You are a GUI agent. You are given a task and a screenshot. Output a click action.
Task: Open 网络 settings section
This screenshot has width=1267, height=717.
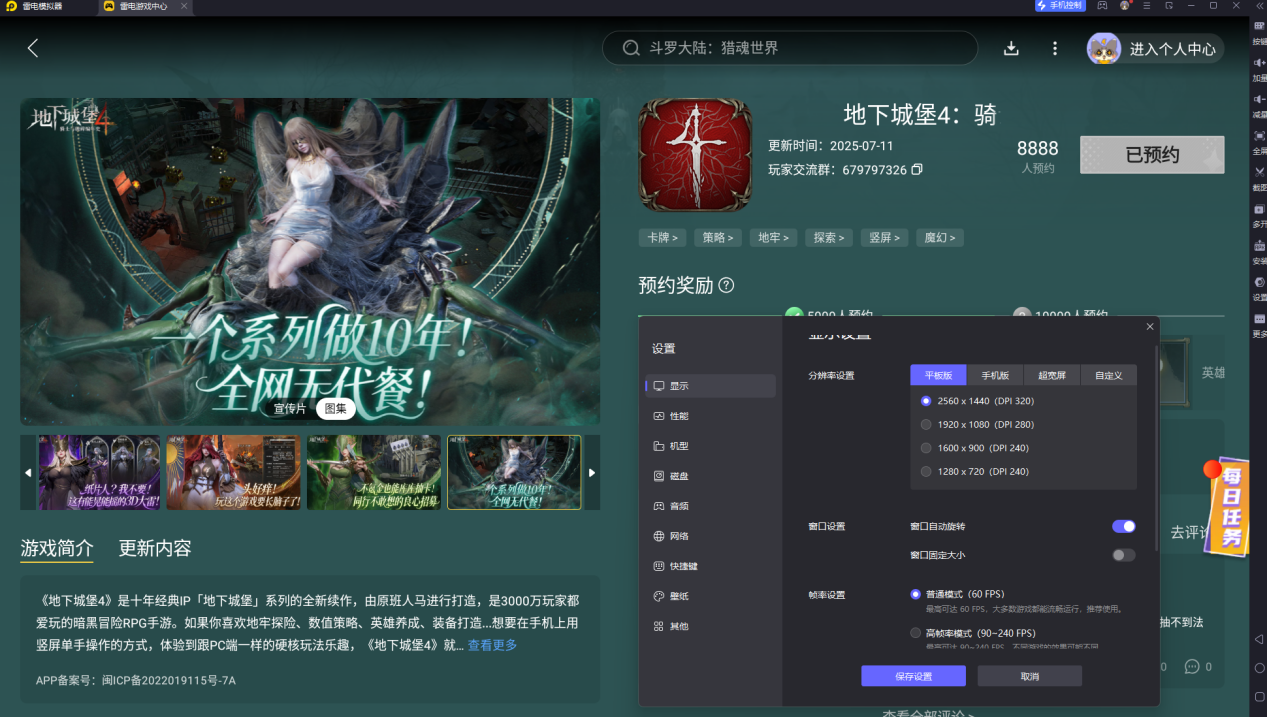(711, 536)
